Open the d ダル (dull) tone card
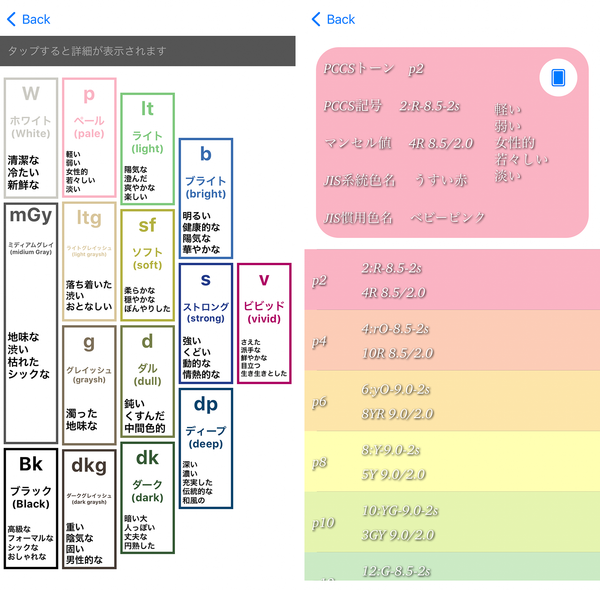This screenshot has width=600, height=590. click(148, 381)
